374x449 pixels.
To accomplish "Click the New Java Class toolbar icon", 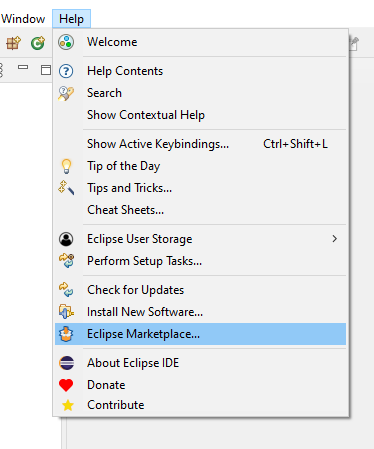I will click(x=38, y=43).
